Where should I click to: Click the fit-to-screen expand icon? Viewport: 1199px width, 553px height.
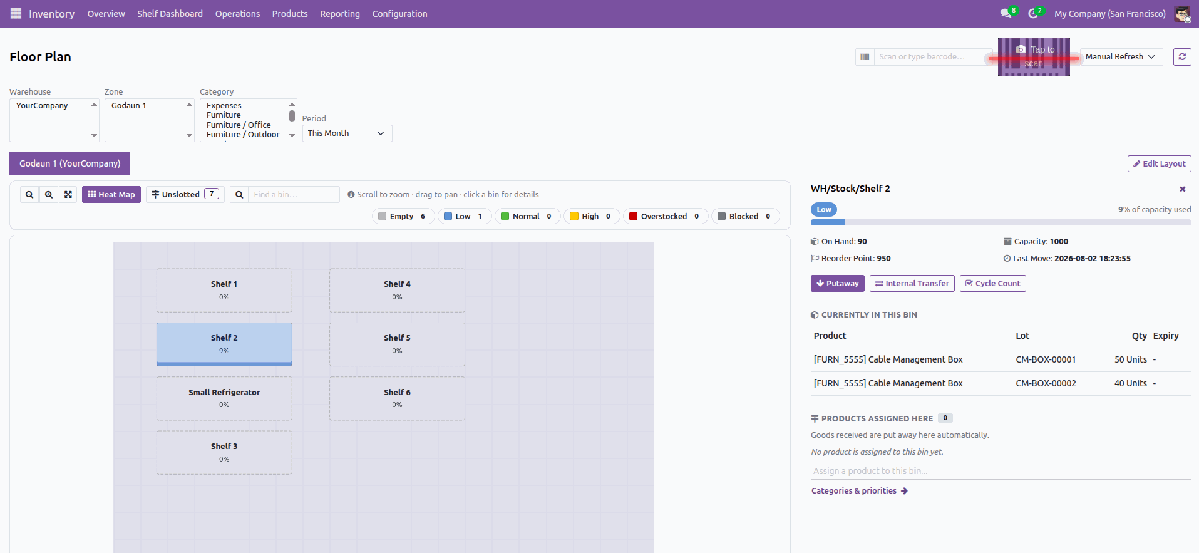coord(68,195)
